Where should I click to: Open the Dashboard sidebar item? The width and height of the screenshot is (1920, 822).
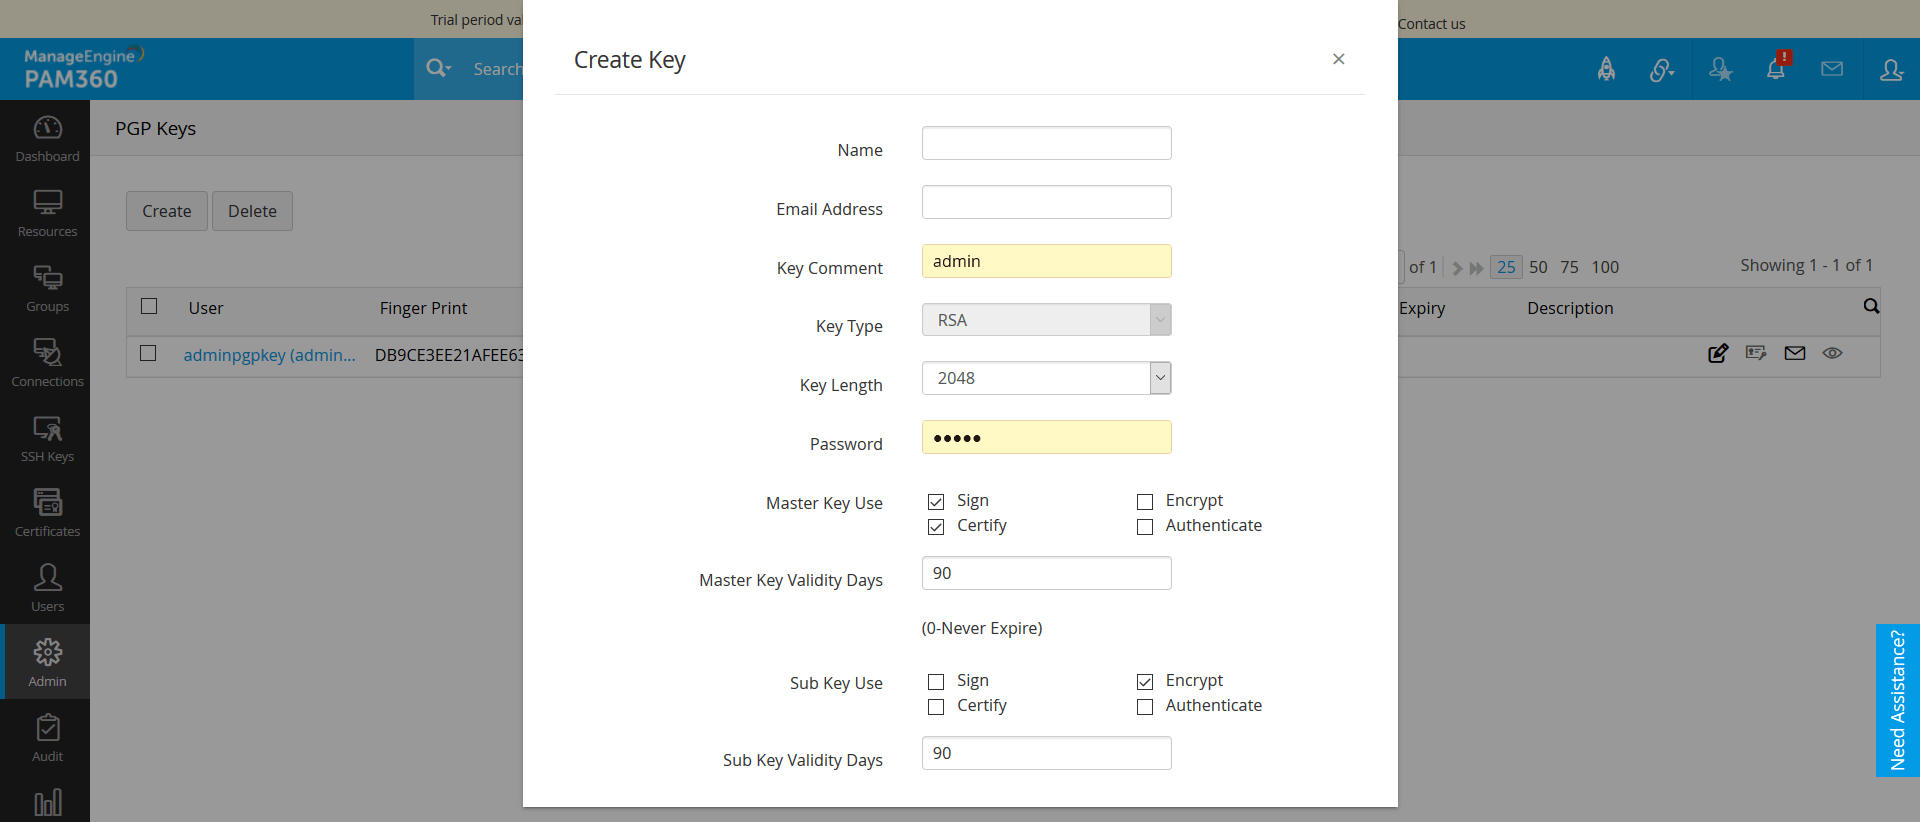pyautogui.click(x=47, y=138)
